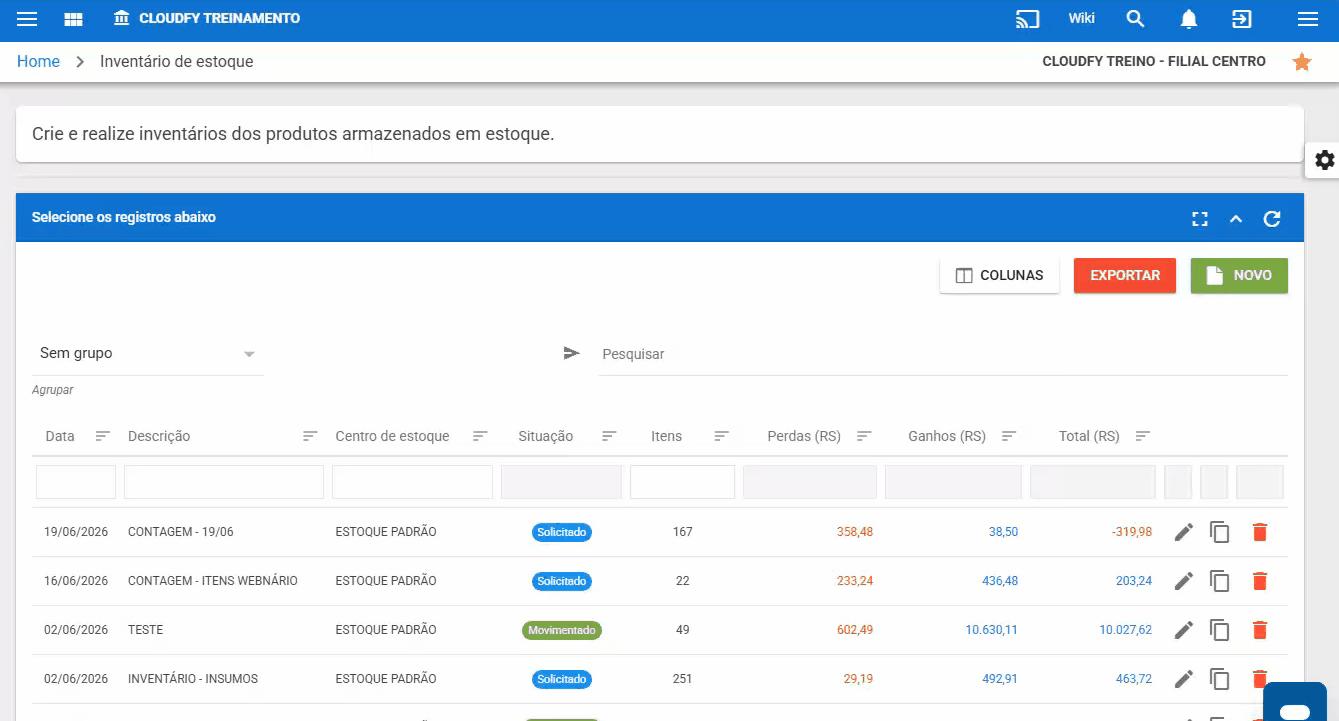
Task: Click the Centro de estoque filter input
Action: [x=412, y=482]
